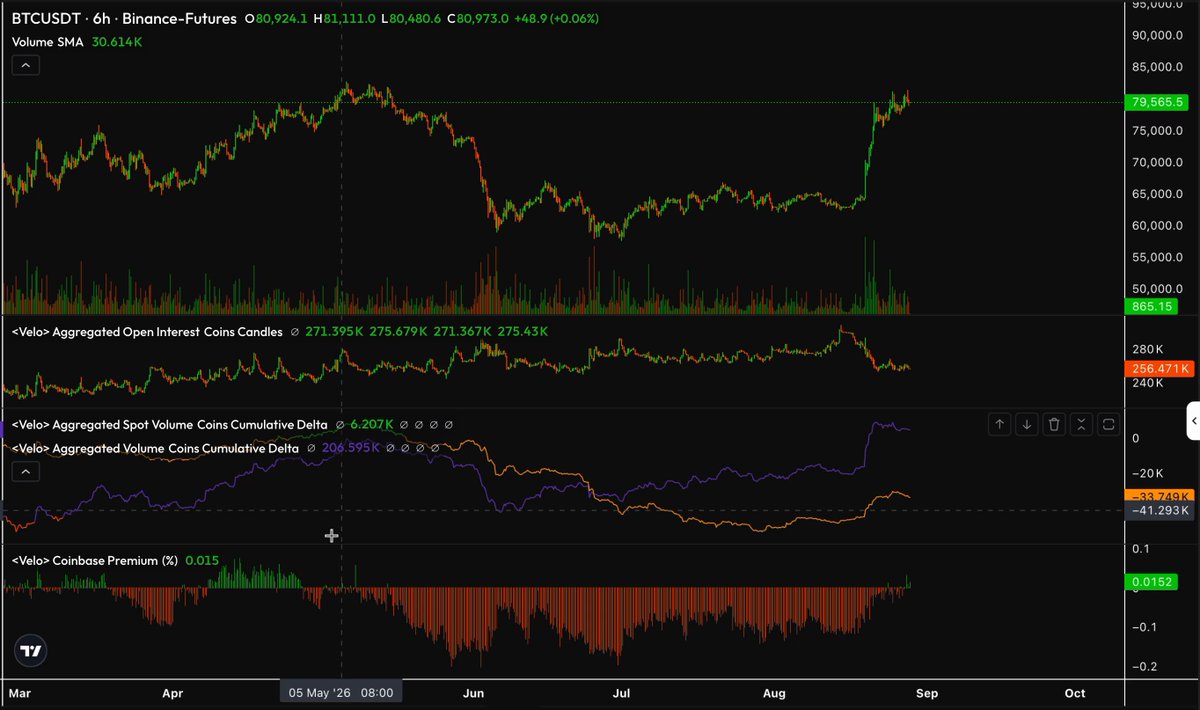Click the 05 May '26 08:00 date label
Viewport: 1200px width, 710px height.
pyautogui.click(x=341, y=692)
